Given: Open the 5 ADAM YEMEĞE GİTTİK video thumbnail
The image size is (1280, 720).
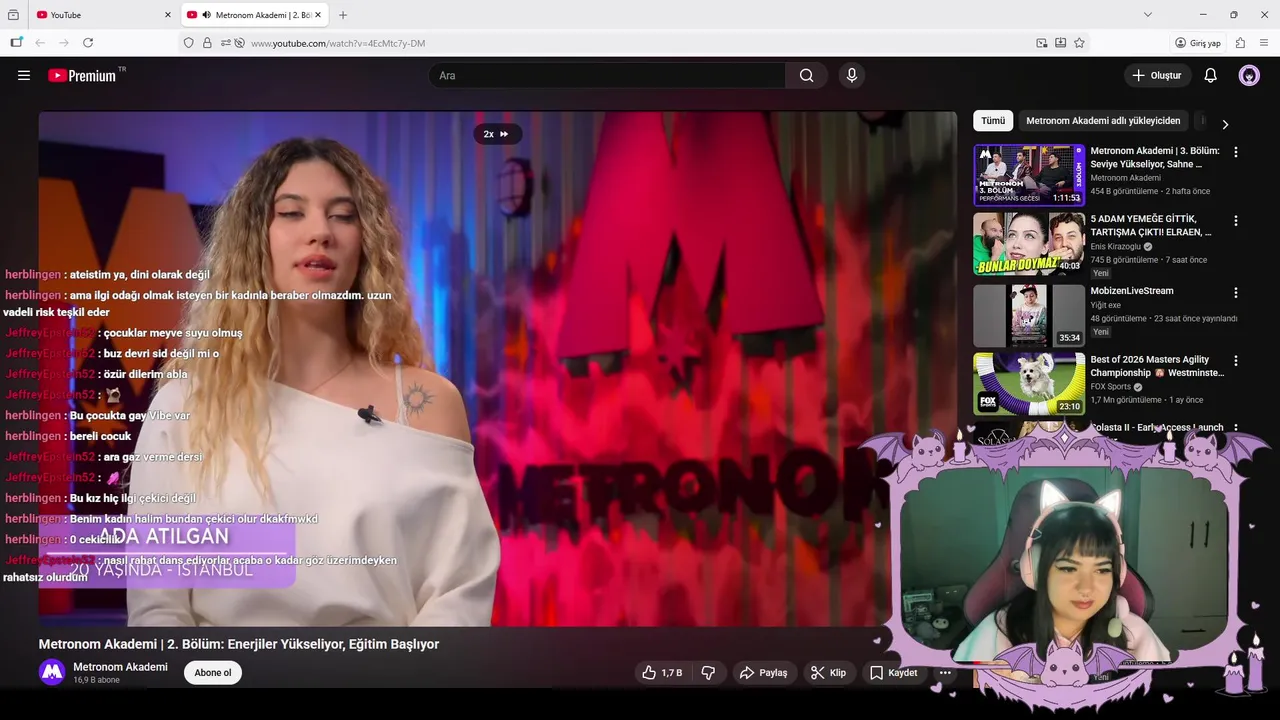Looking at the screenshot, I should 1029,244.
